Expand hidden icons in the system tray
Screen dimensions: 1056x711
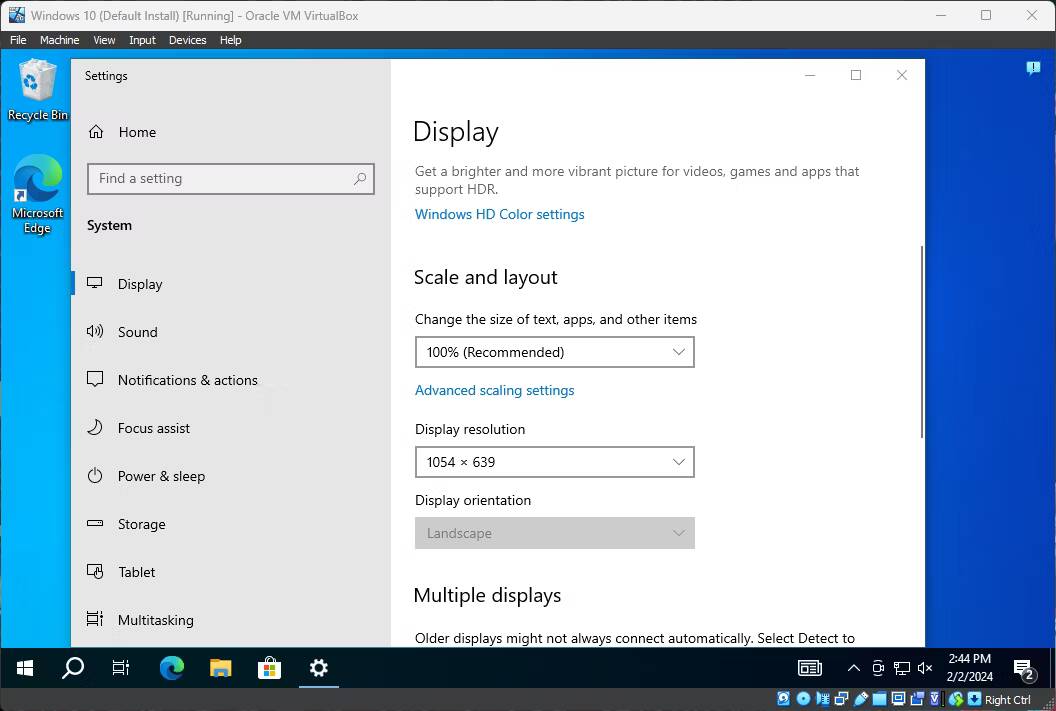pos(853,668)
